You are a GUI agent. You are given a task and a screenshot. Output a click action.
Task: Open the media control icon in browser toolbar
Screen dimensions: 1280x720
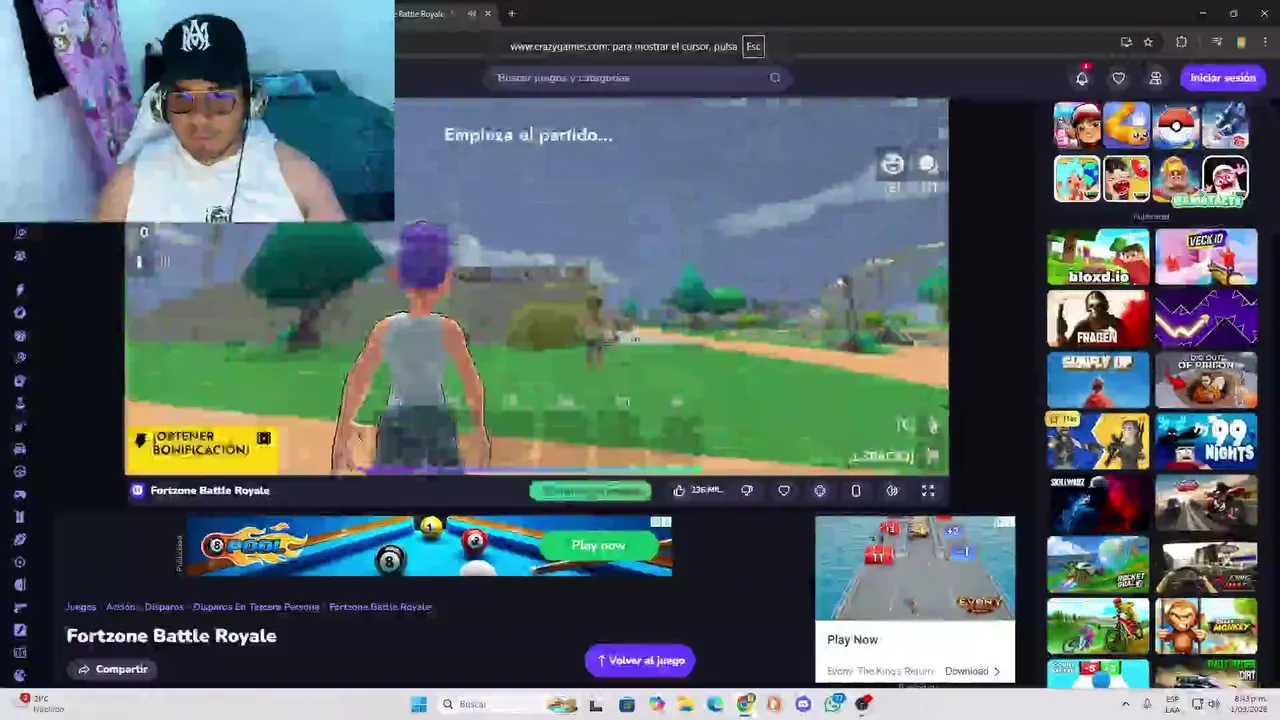(1217, 42)
